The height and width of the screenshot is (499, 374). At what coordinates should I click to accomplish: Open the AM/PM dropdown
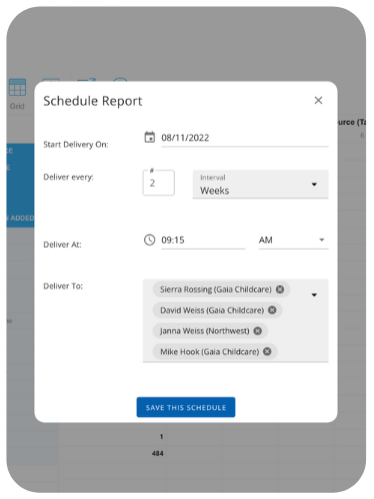[x=293, y=240]
